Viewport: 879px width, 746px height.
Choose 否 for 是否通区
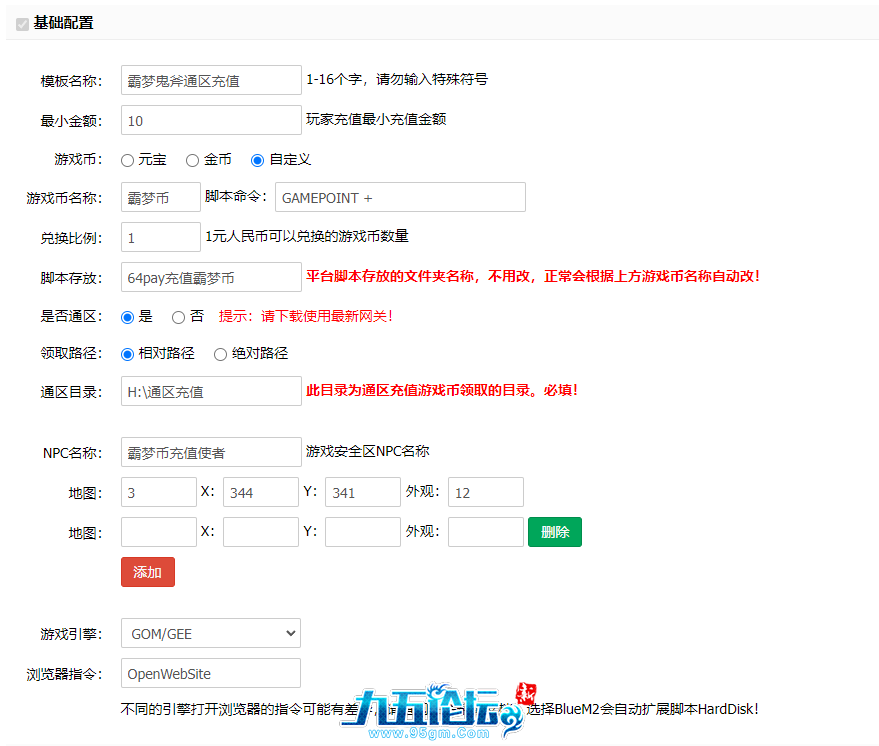(x=178, y=317)
